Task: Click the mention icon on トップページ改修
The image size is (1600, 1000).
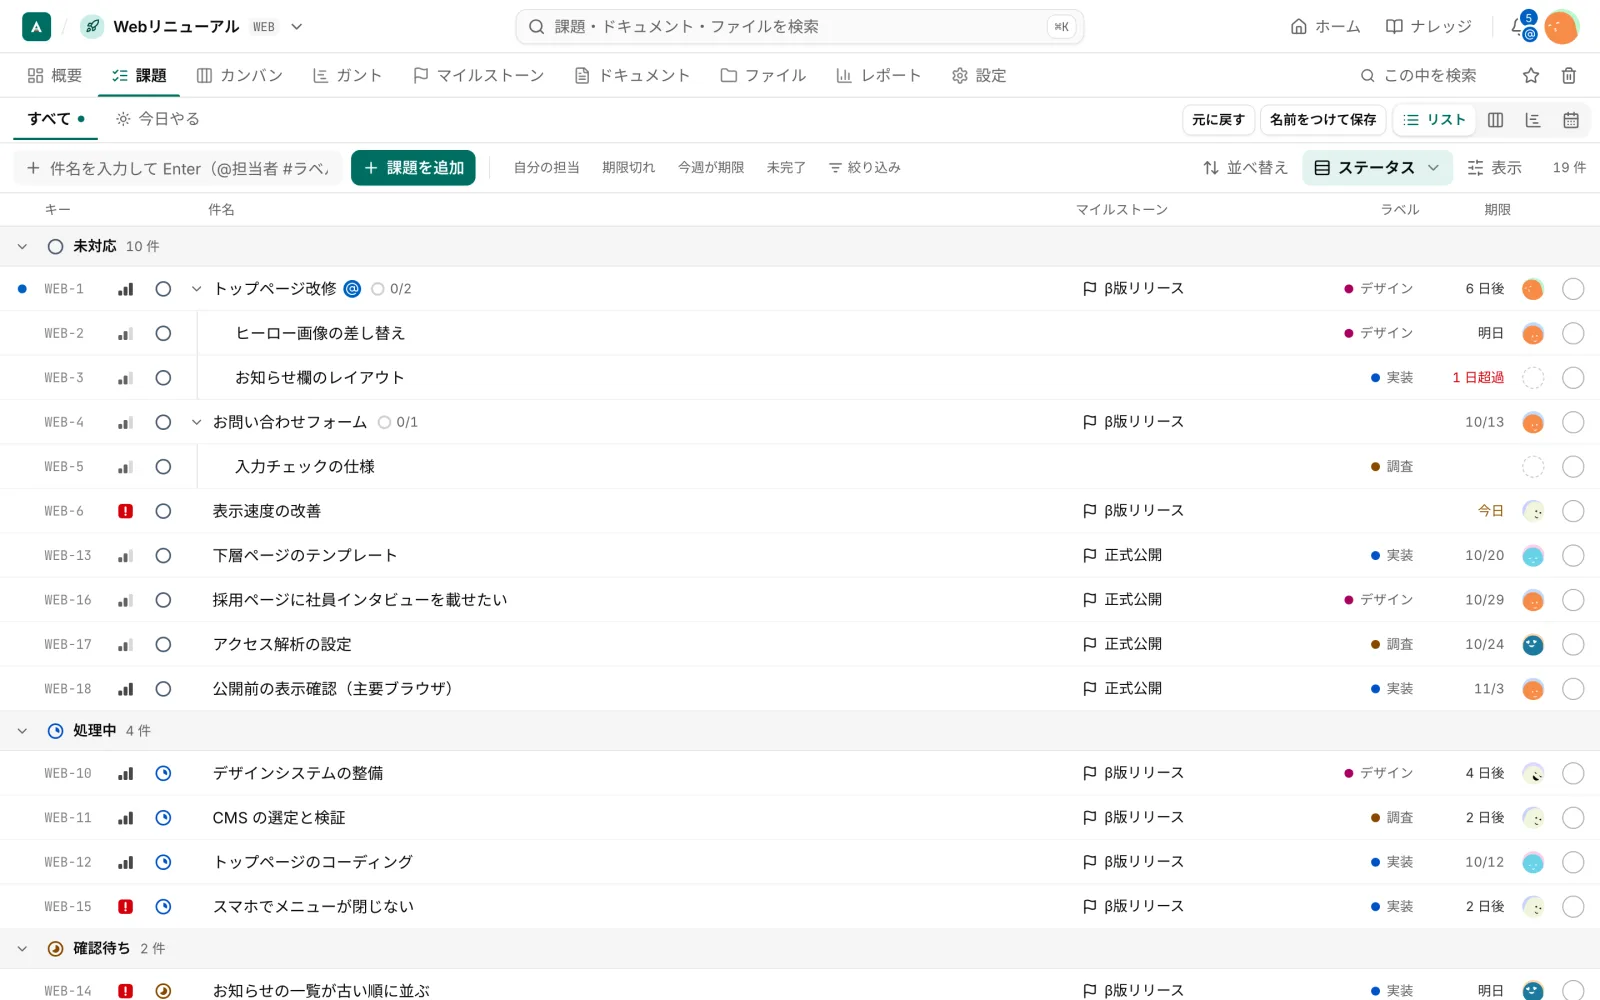Action: point(352,289)
